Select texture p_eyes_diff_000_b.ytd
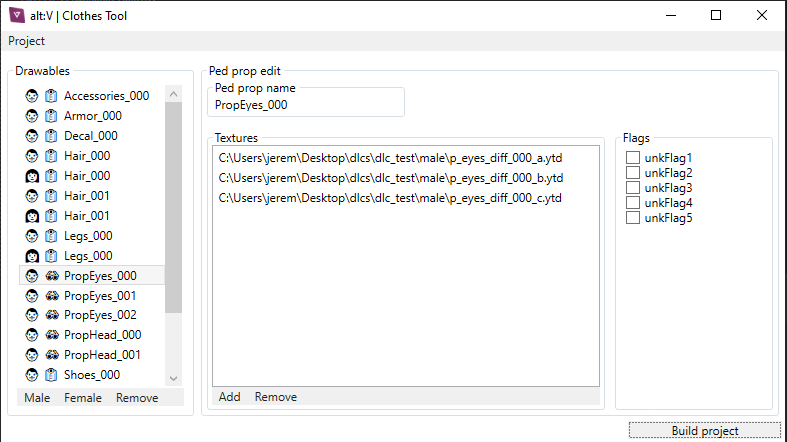The height and width of the screenshot is (442, 787). [x=390, y=178]
